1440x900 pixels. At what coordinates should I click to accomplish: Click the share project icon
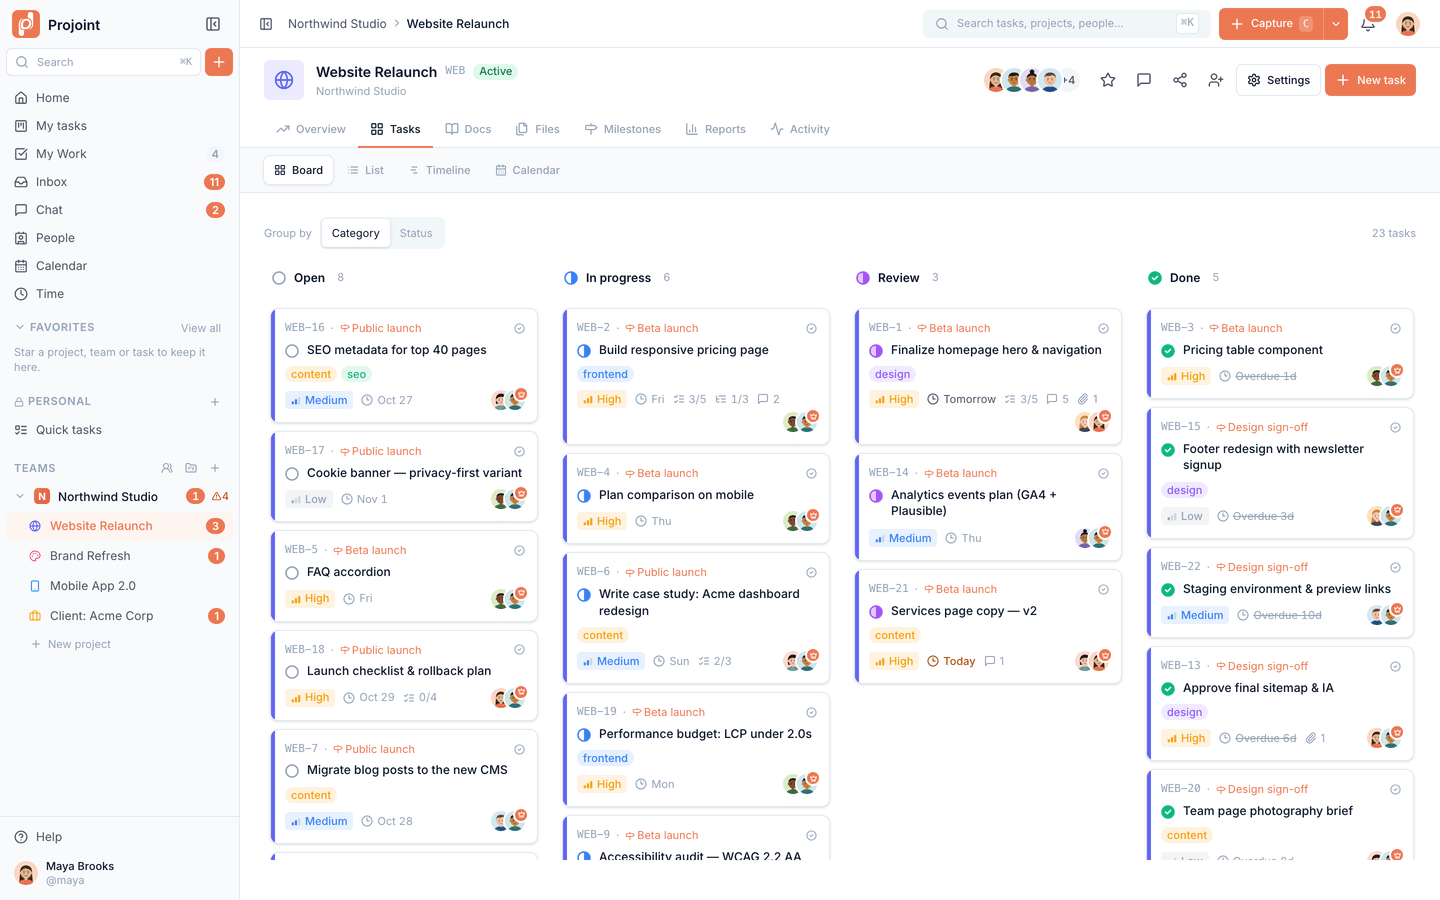coord(1180,80)
